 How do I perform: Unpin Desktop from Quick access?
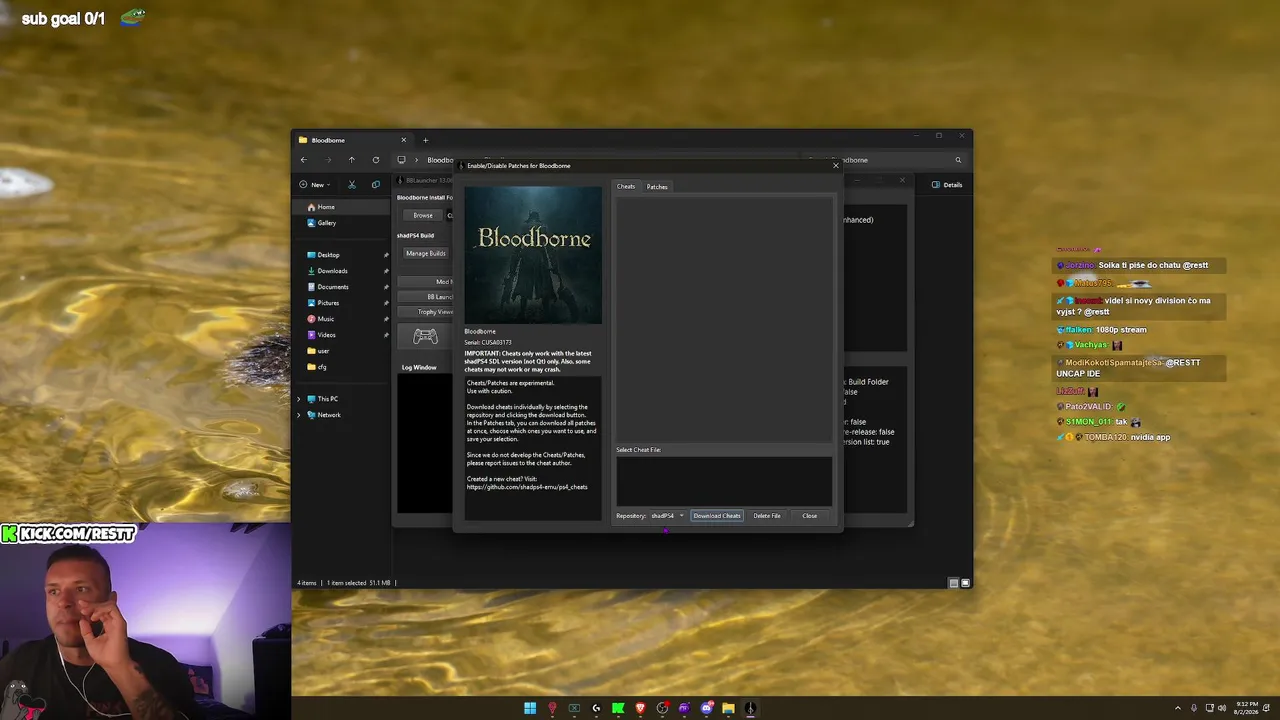(386, 255)
